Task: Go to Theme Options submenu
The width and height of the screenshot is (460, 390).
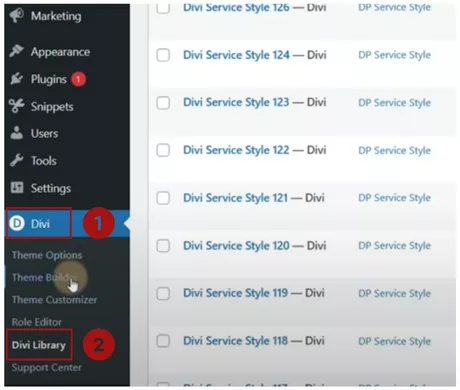Action: click(47, 255)
